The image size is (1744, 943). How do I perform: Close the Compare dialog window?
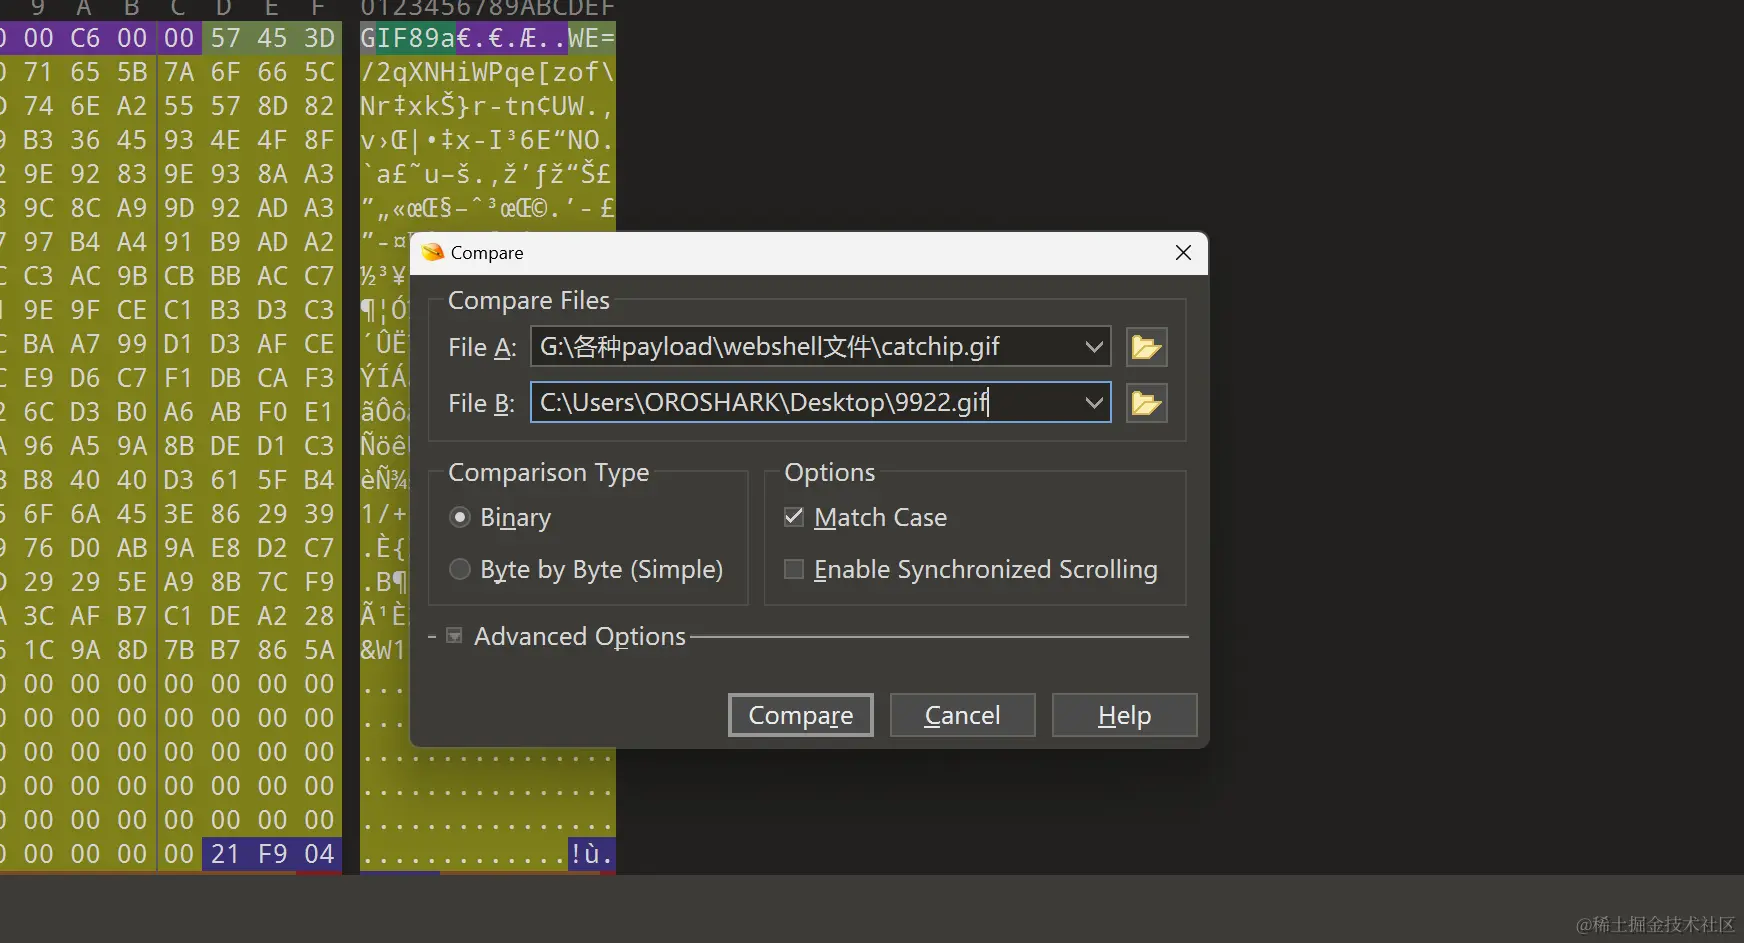1183,252
